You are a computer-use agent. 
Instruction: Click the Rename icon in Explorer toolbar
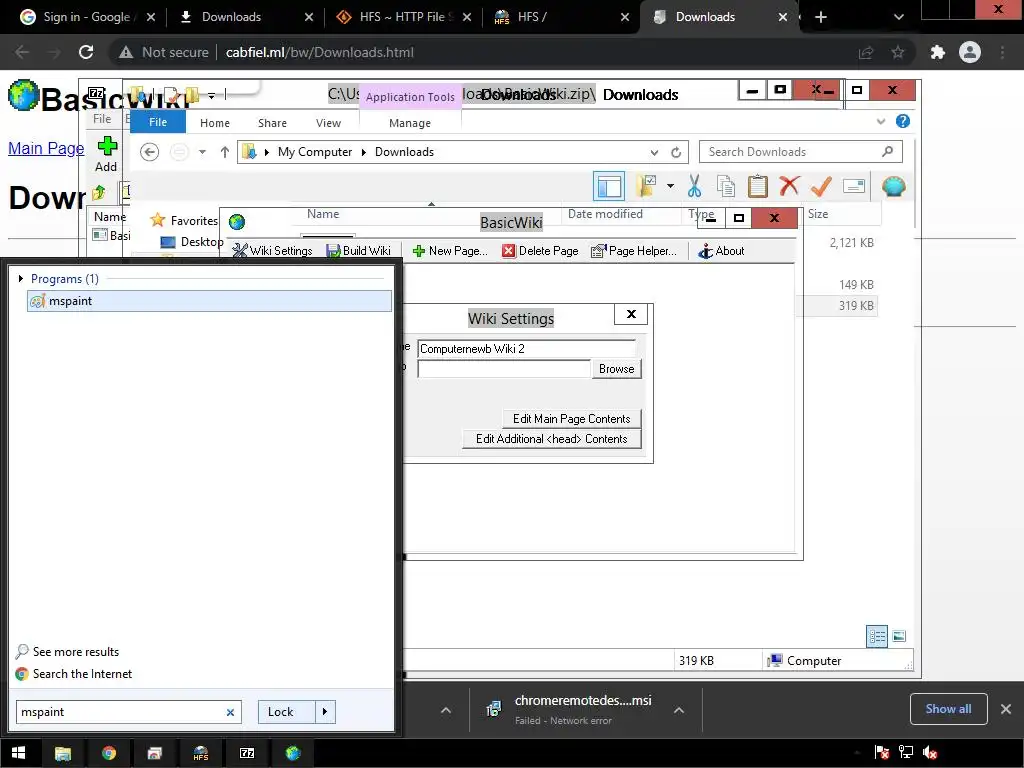point(854,187)
